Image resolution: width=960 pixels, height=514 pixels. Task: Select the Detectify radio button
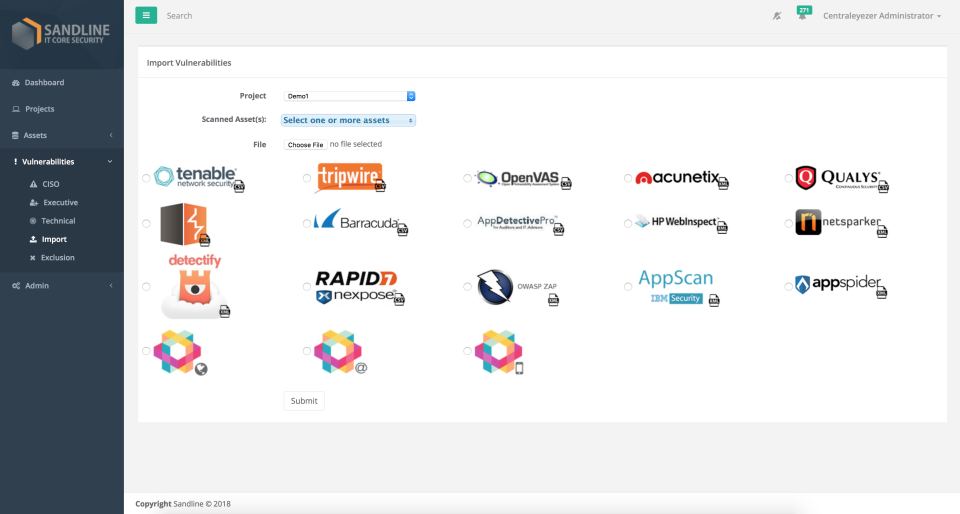[146, 286]
